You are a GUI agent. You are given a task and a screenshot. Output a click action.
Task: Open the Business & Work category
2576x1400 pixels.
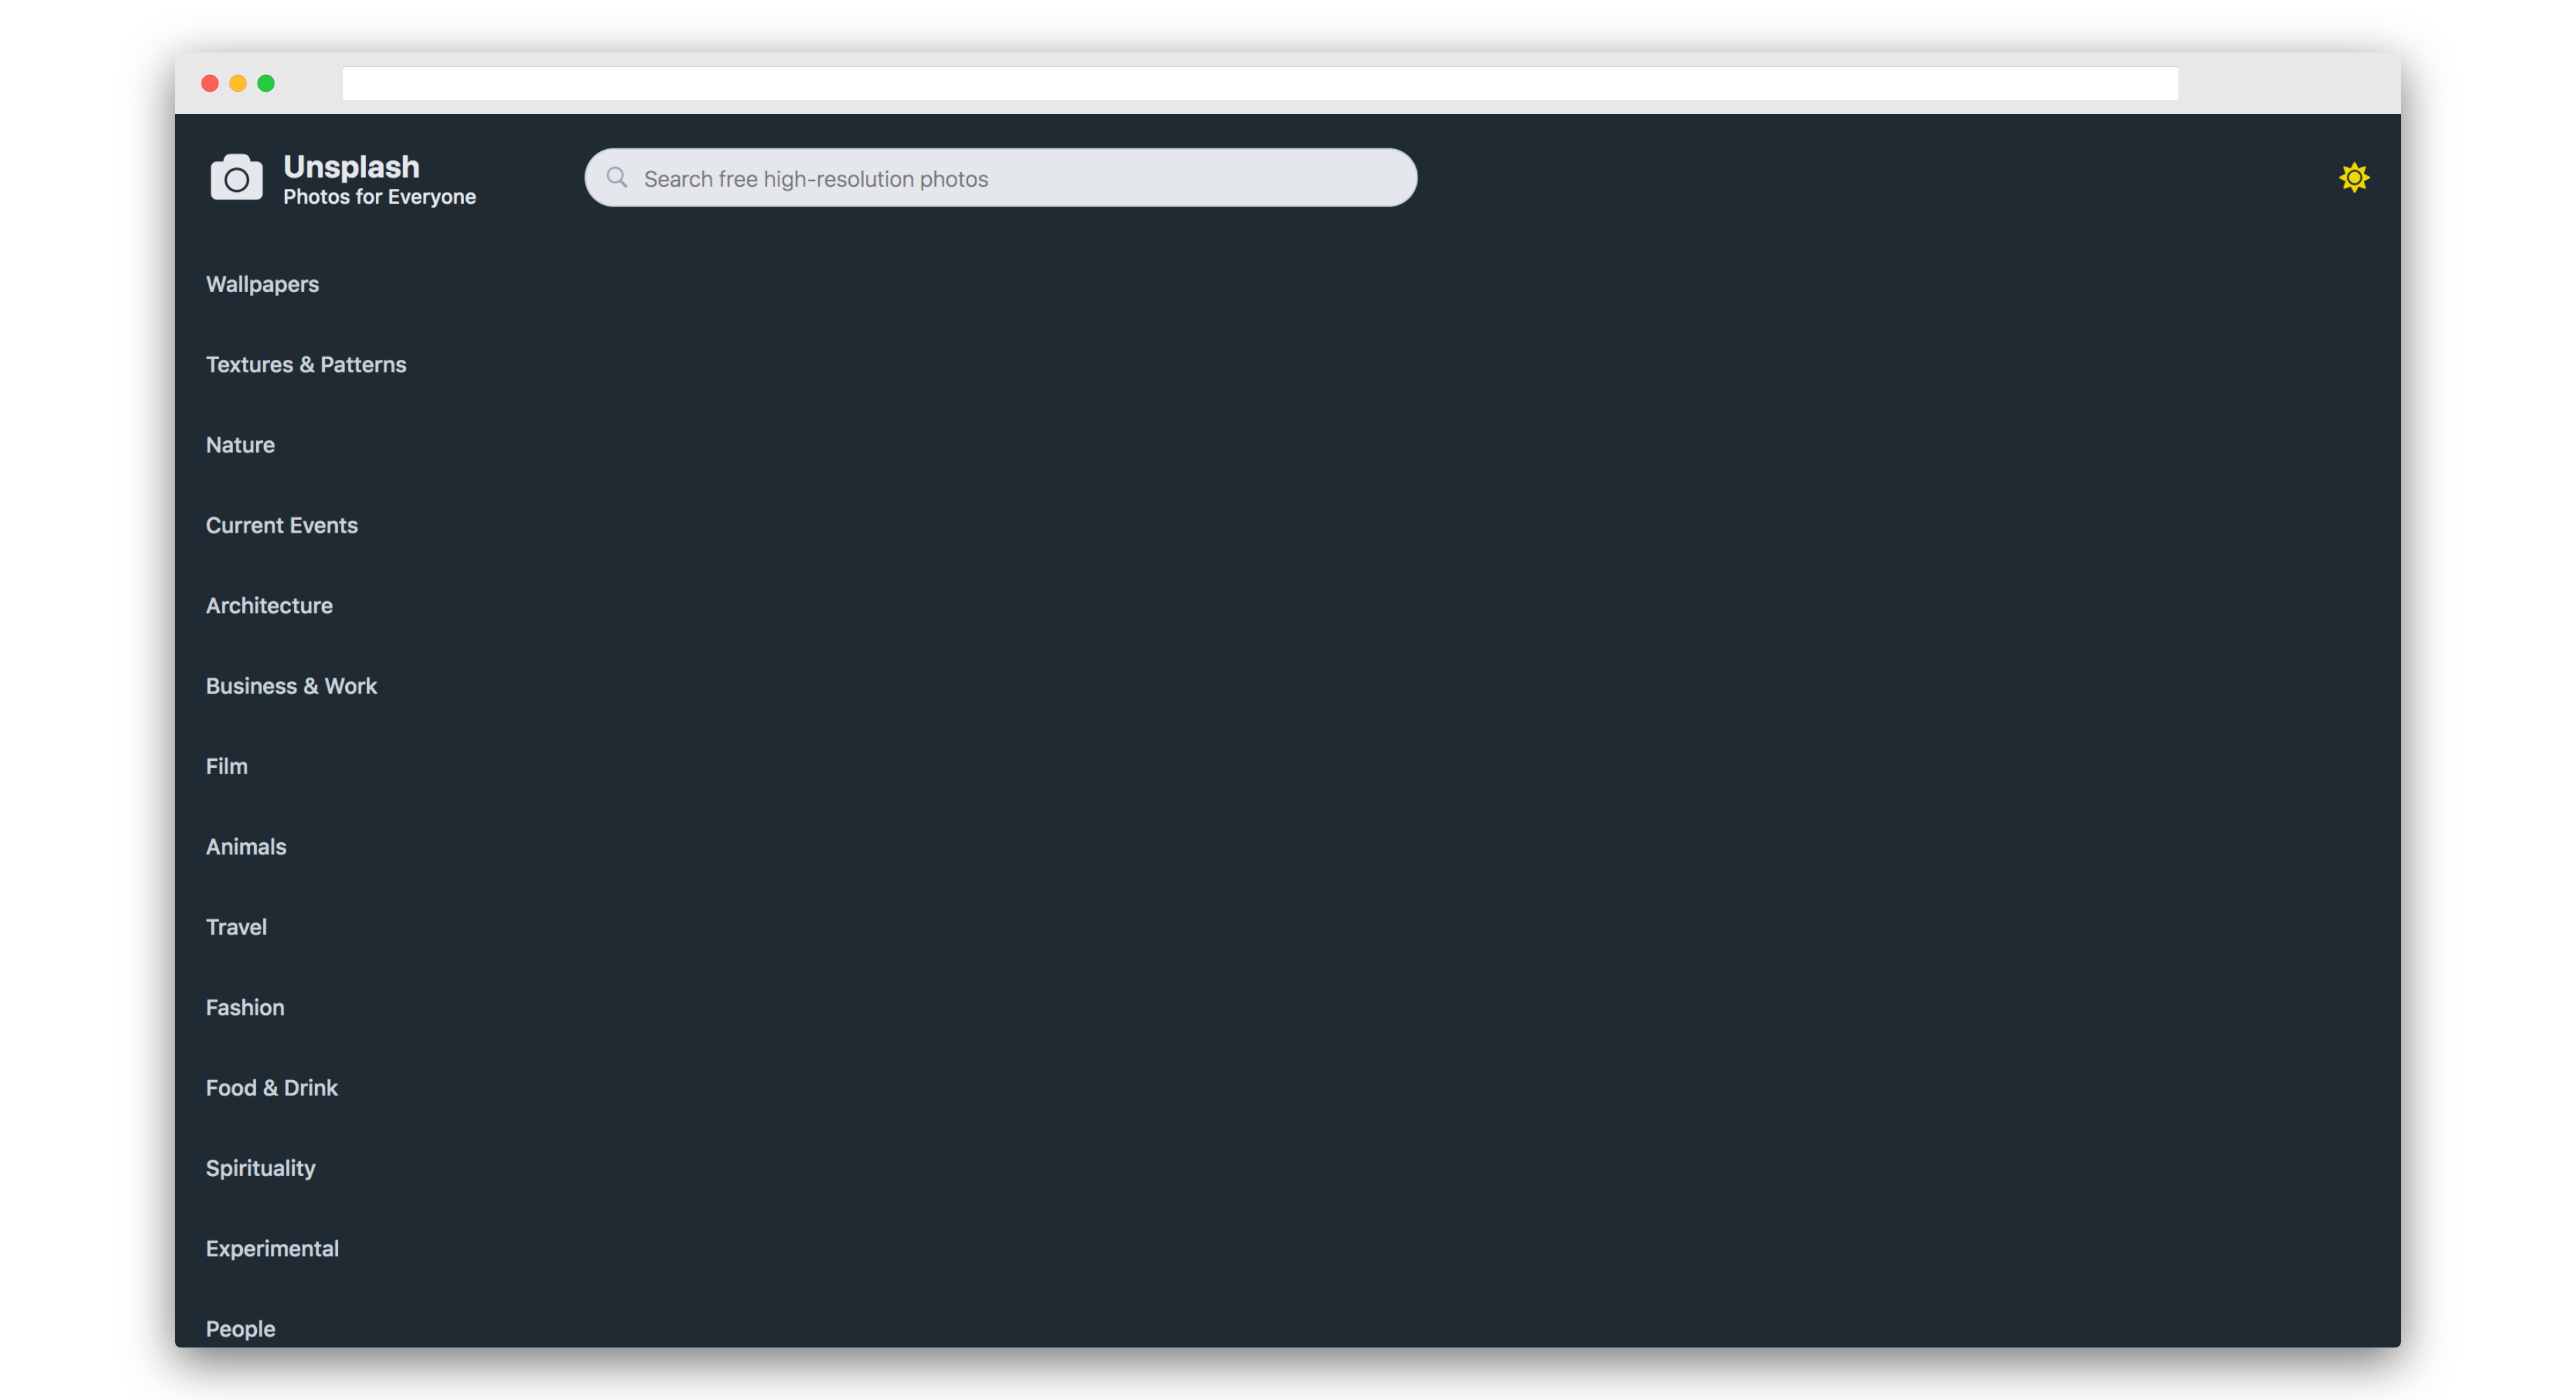(x=290, y=686)
